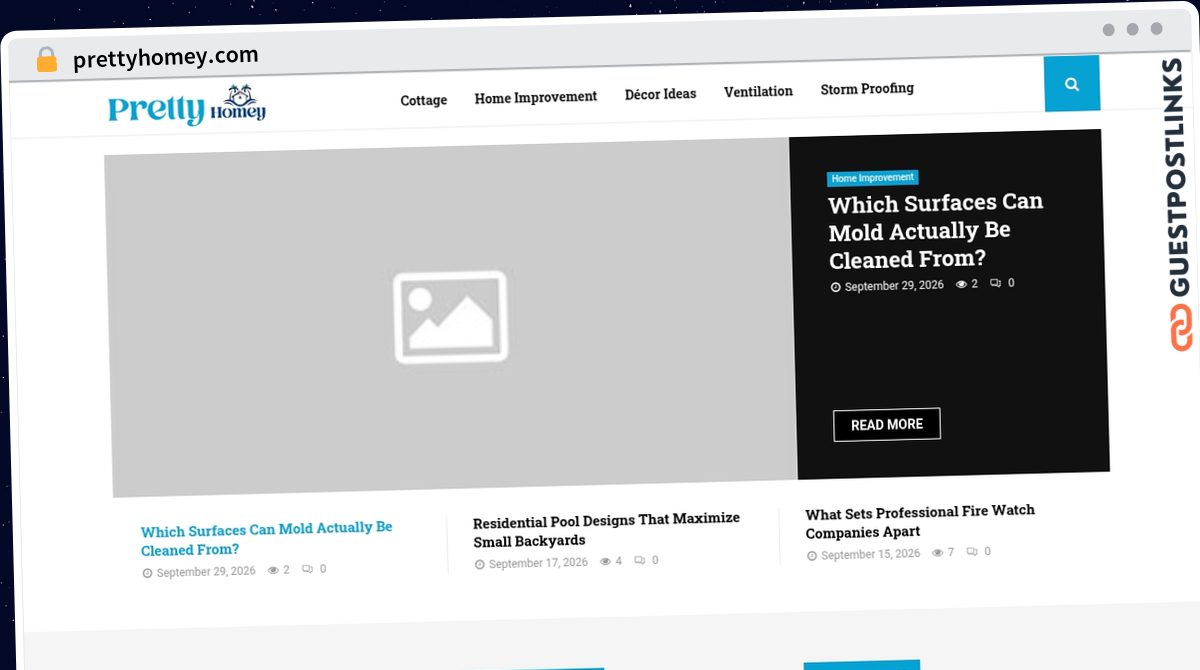Open the Storm Proofing menu item
The image size is (1200, 670).
click(867, 89)
